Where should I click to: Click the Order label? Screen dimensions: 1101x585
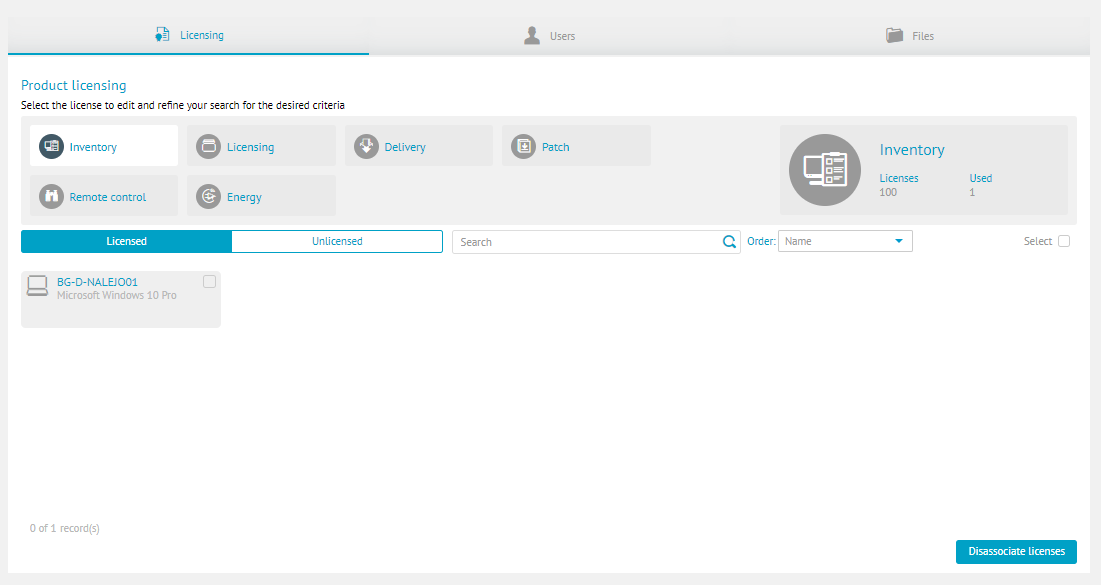(x=761, y=241)
